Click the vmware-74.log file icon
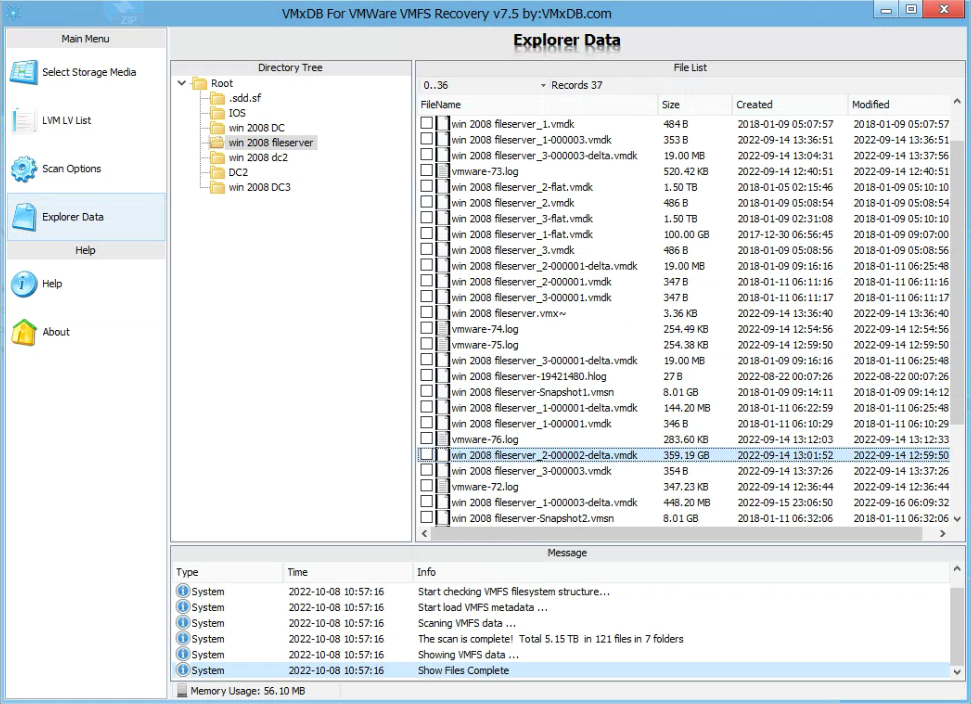971x704 pixels. tap(442, 329)
